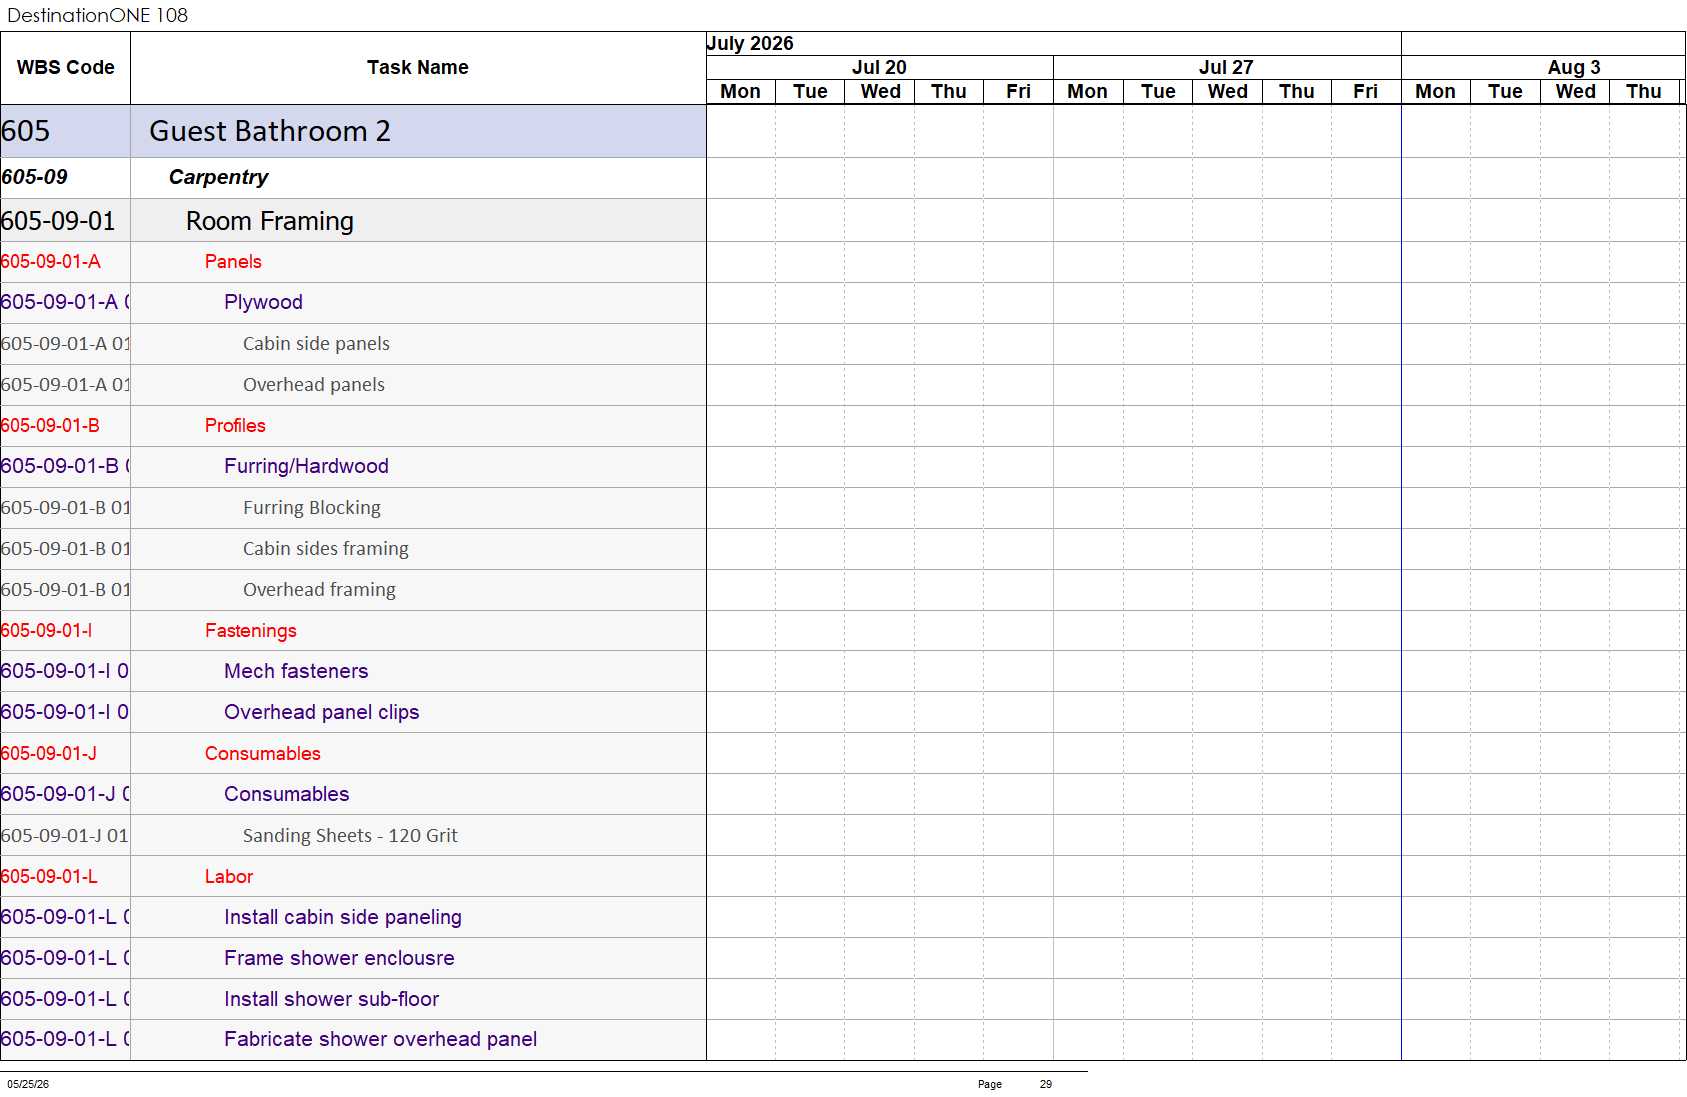Click Fri under Jul 27 week
Screen dimensions: 1687x1097
point(1366,91)
